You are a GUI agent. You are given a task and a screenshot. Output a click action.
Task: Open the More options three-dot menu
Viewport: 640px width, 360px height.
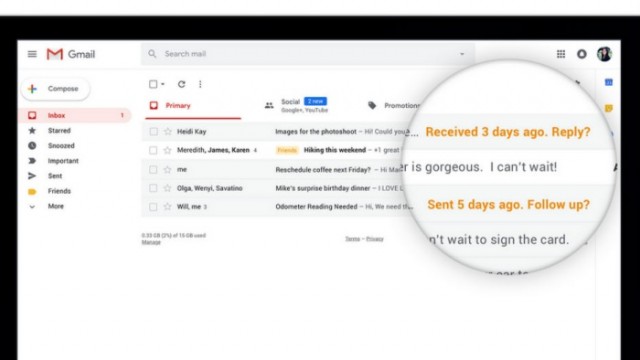(200, 84)
